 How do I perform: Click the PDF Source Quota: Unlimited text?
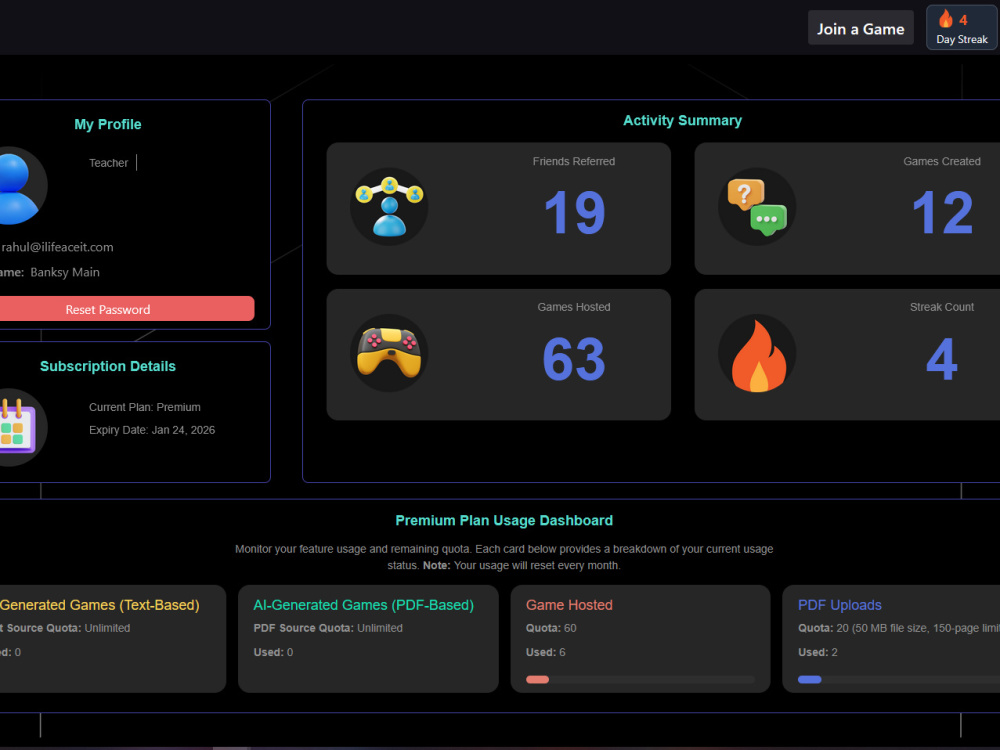(328, 628)
